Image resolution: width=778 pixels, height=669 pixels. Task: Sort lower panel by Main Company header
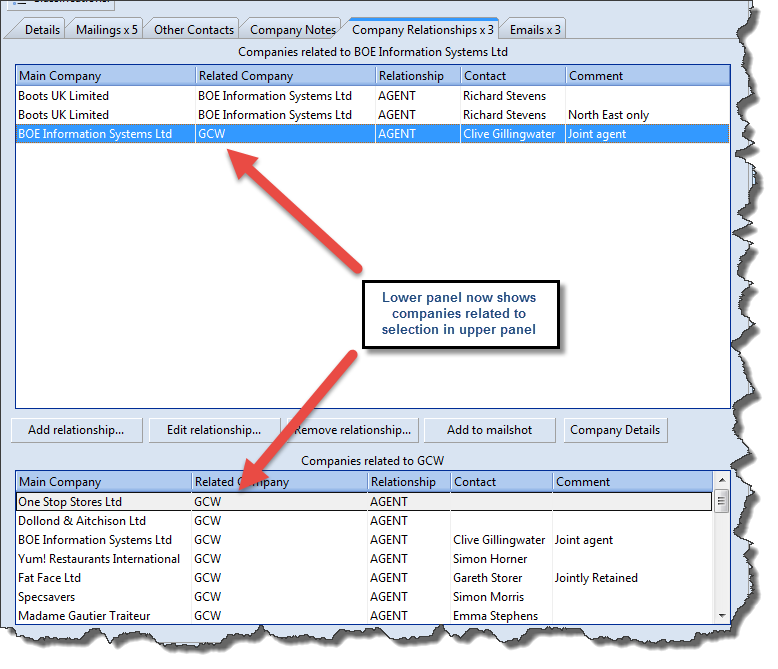point(104,482)
